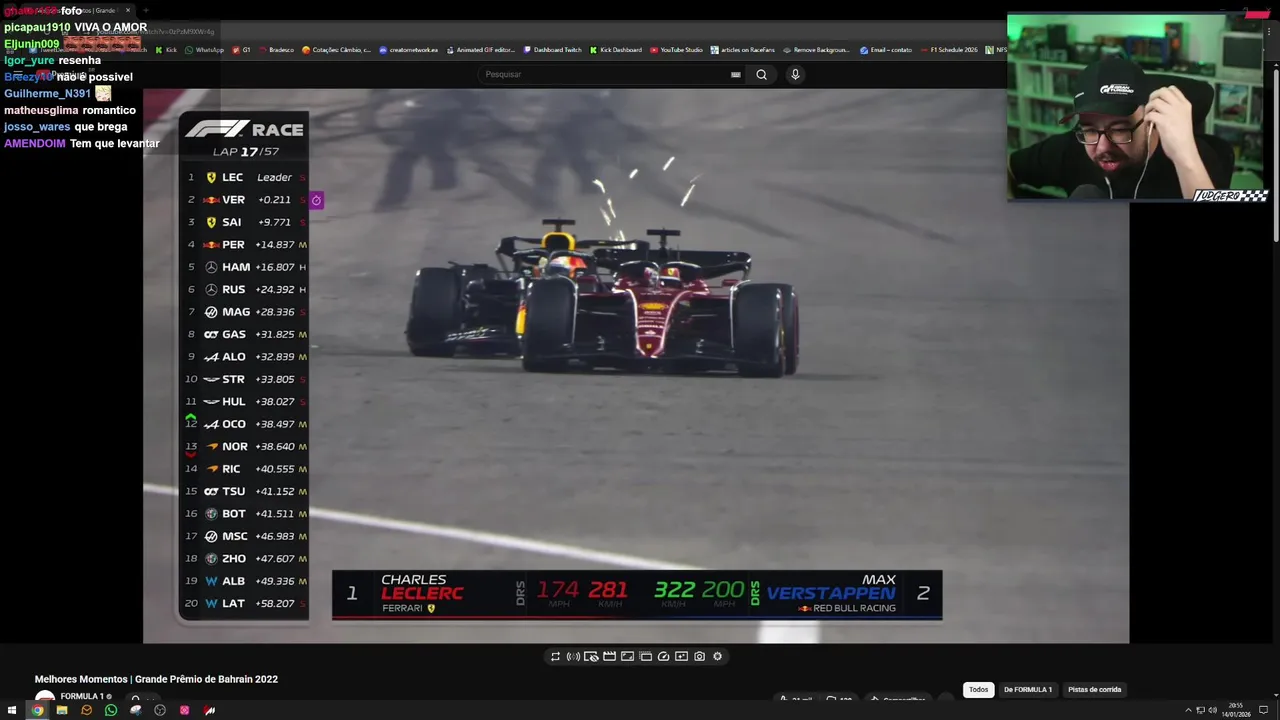This screenshot has width=1280, height=720.
Task: Click chat username Igor_yure
Action: tap(29, 61)
